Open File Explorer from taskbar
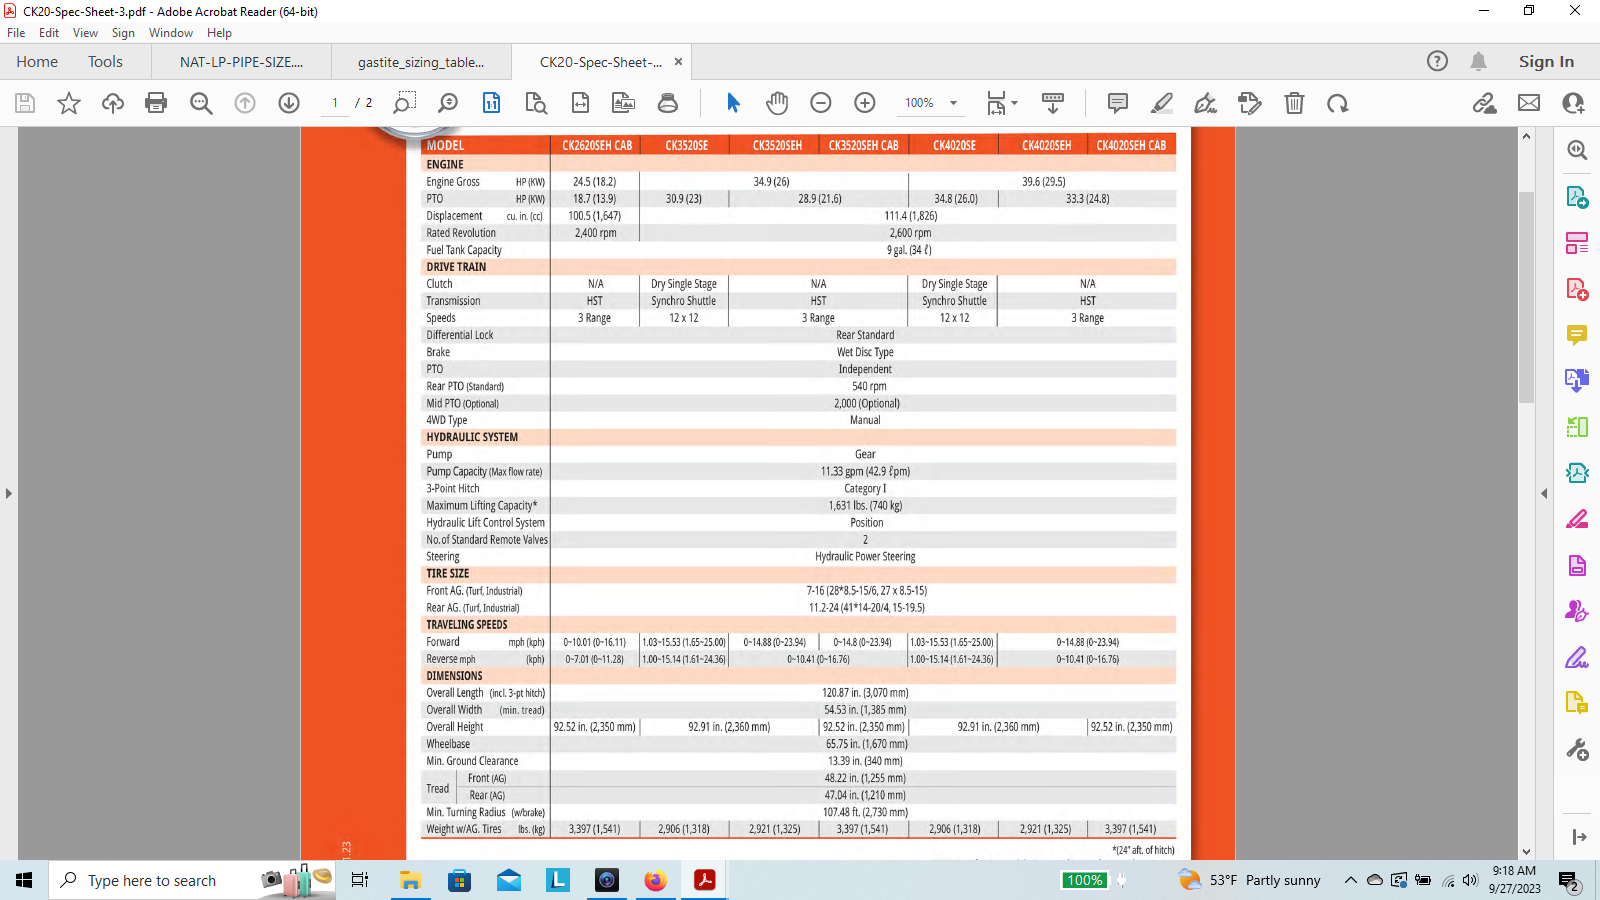1600x900 pixels. [x=410, y=880]
